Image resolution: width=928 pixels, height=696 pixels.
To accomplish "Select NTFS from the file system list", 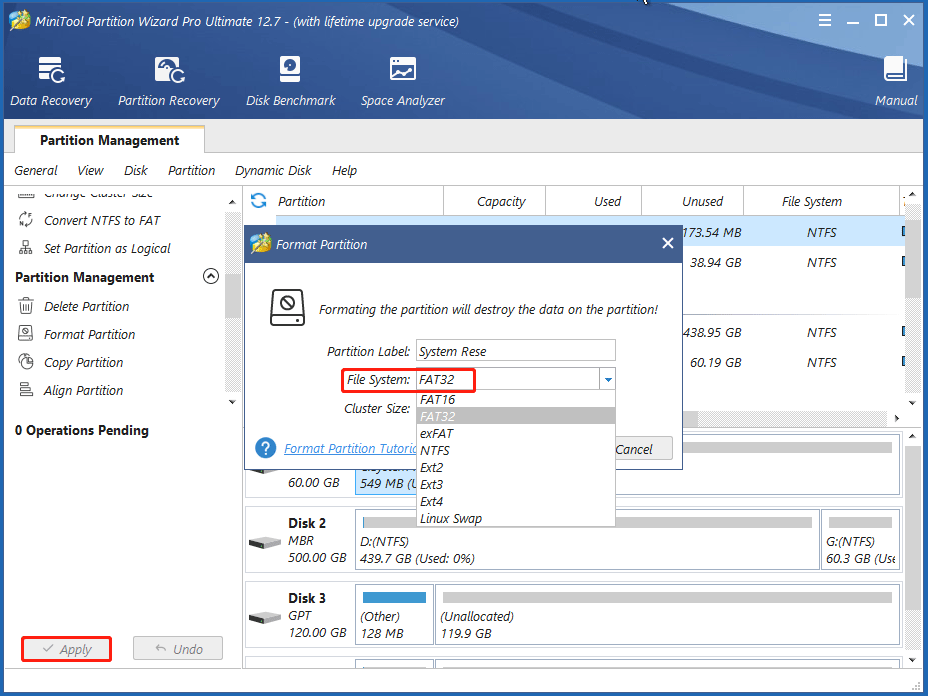I will [x=434, y=450].
